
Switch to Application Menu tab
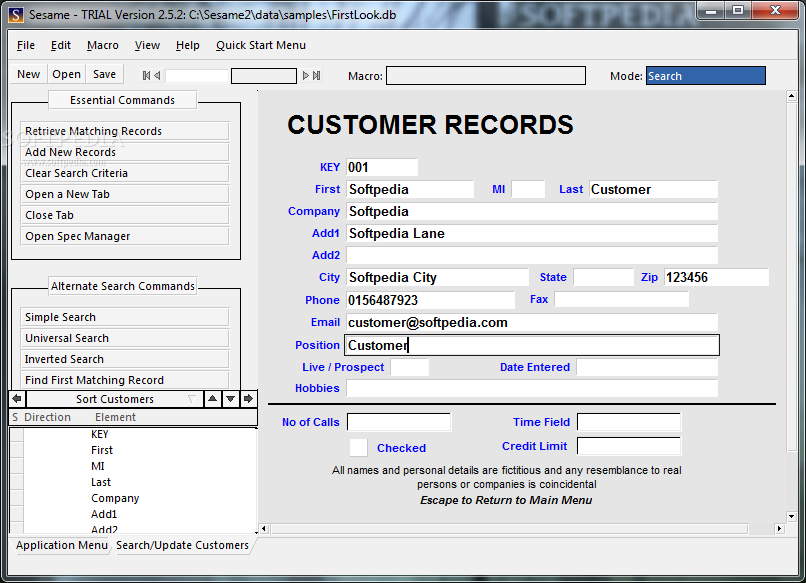coord(61,545)
